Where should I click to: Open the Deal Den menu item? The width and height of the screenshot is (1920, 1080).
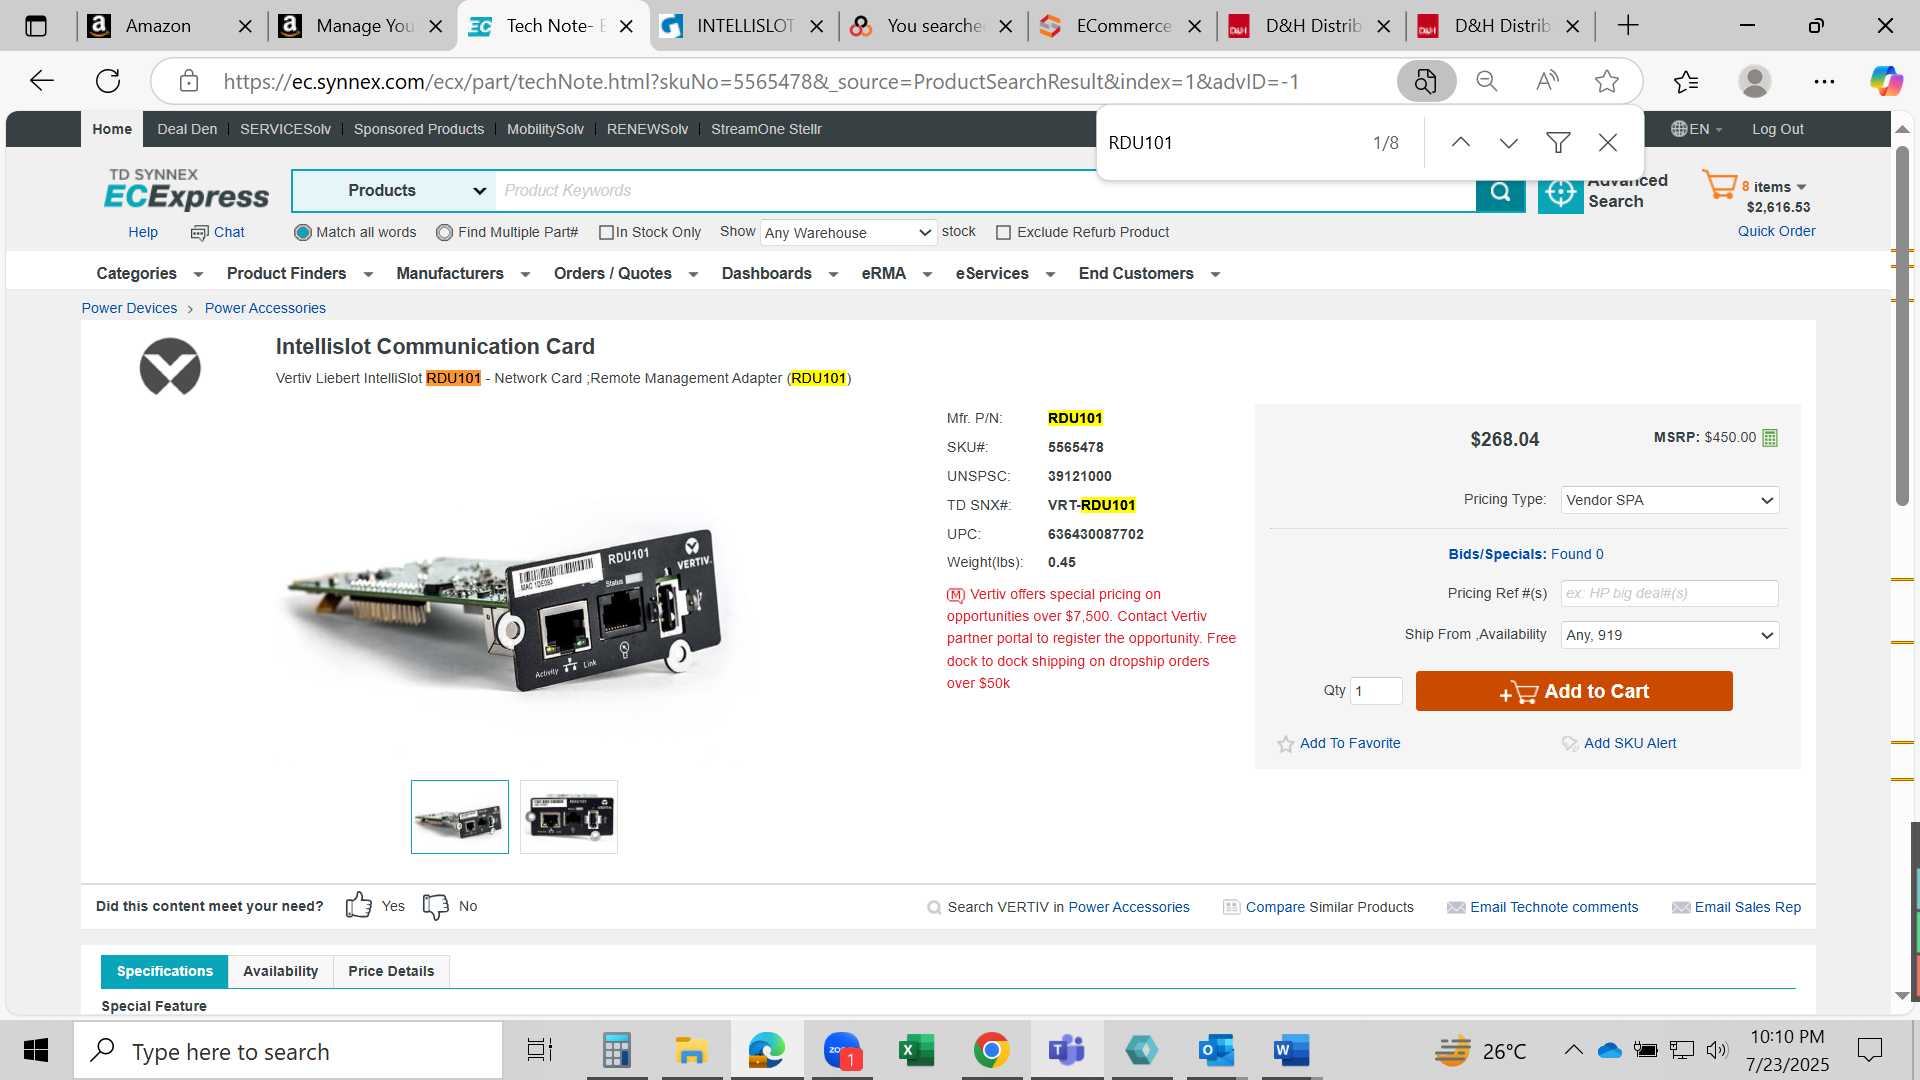tap(187, 129)
